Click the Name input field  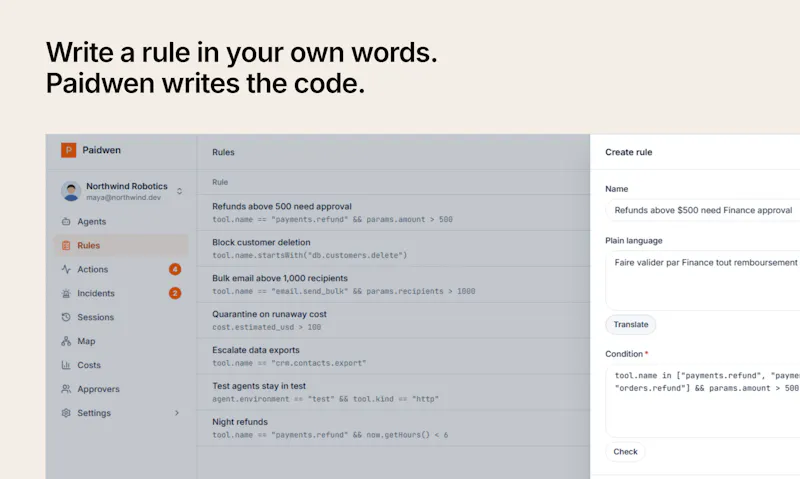(703, 210)
